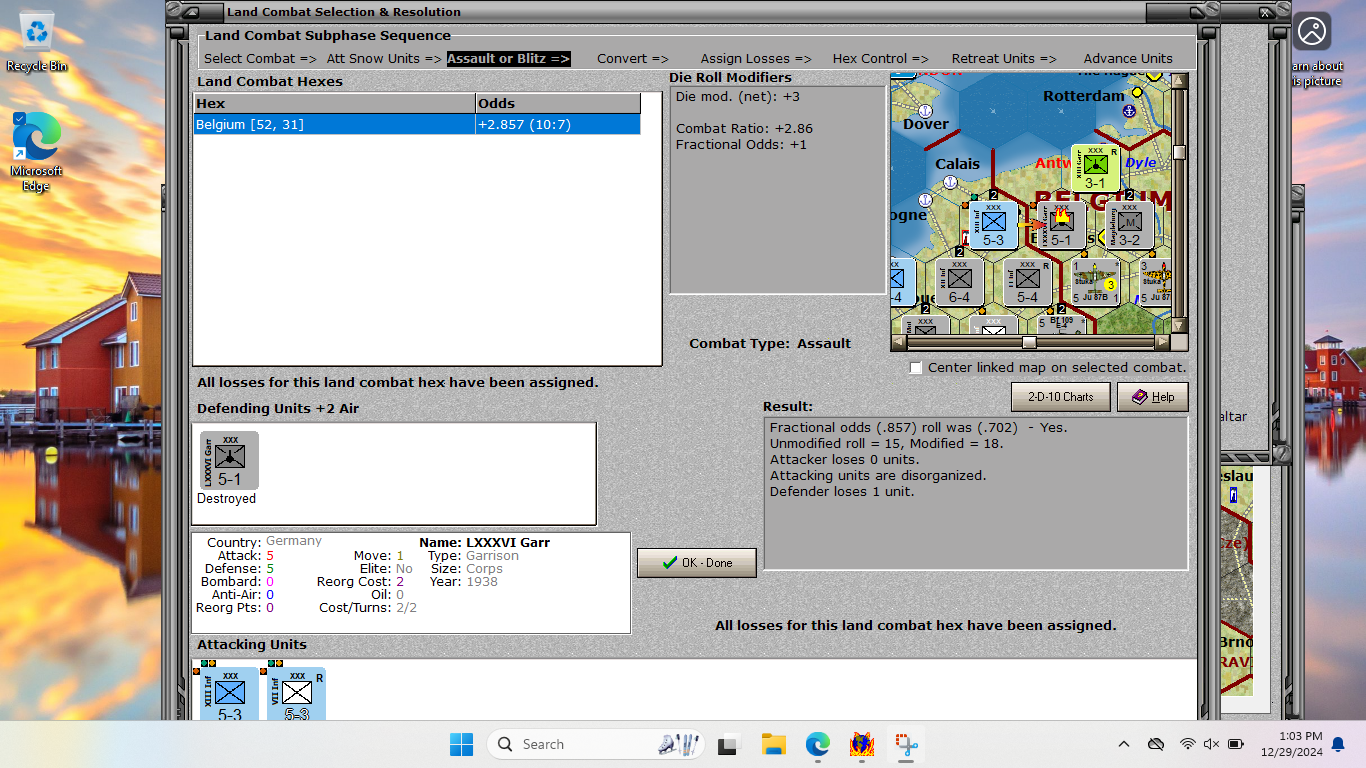Open the wargame icon in the taskbar
1366x768 pixels.
pos(861,744)
